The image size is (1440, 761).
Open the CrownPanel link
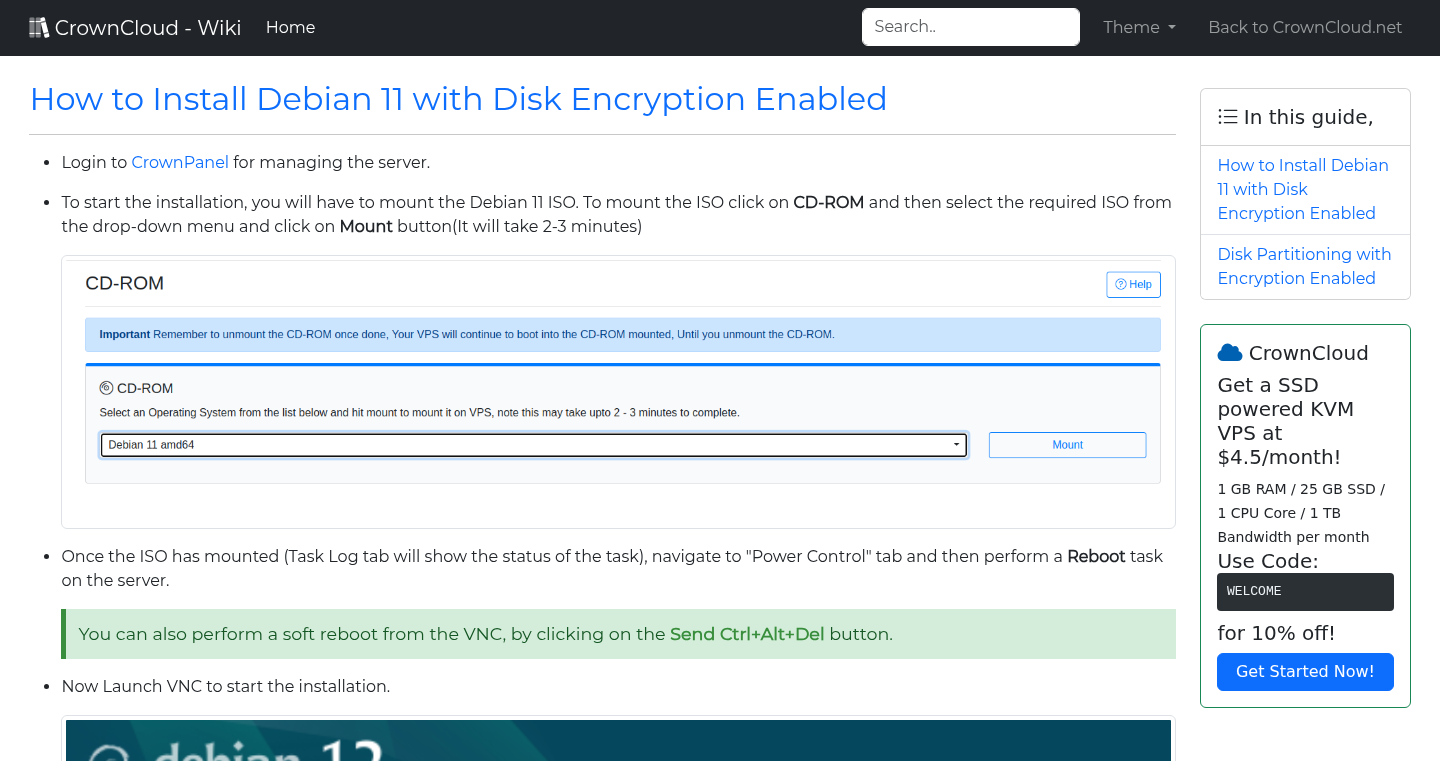click(x=180, y=162)
